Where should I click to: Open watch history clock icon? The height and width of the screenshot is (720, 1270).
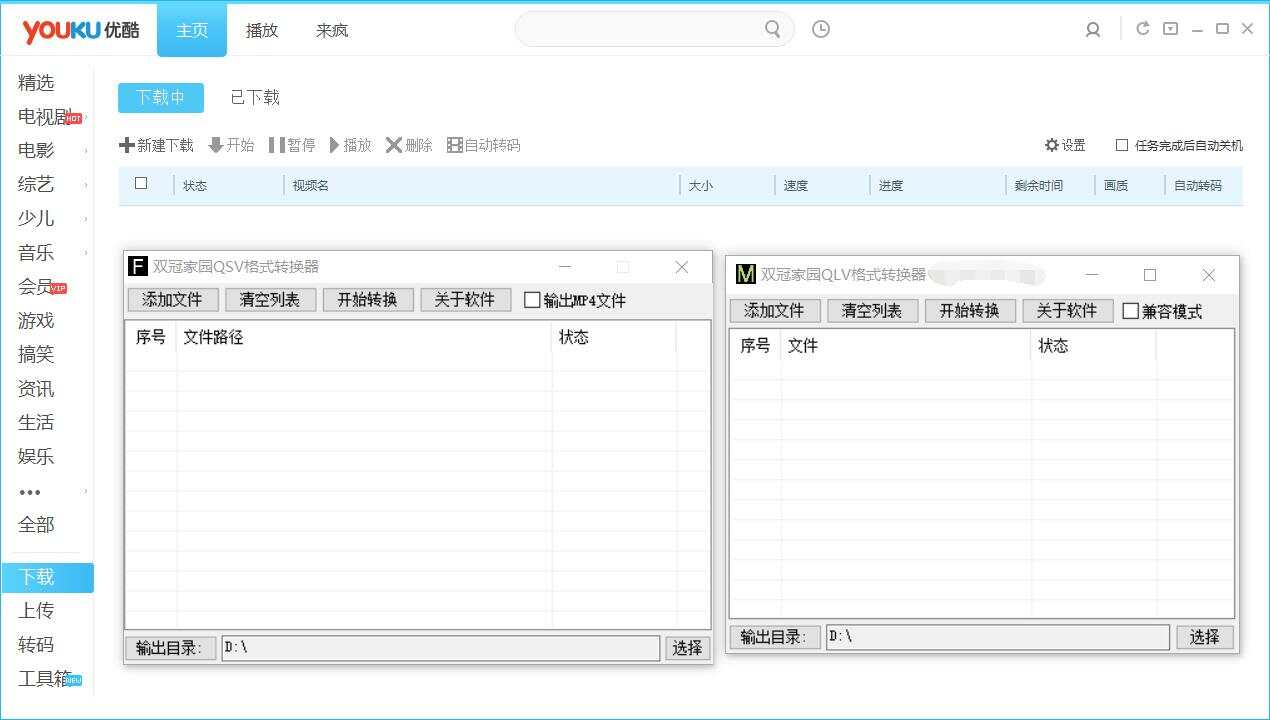point(821,29)
